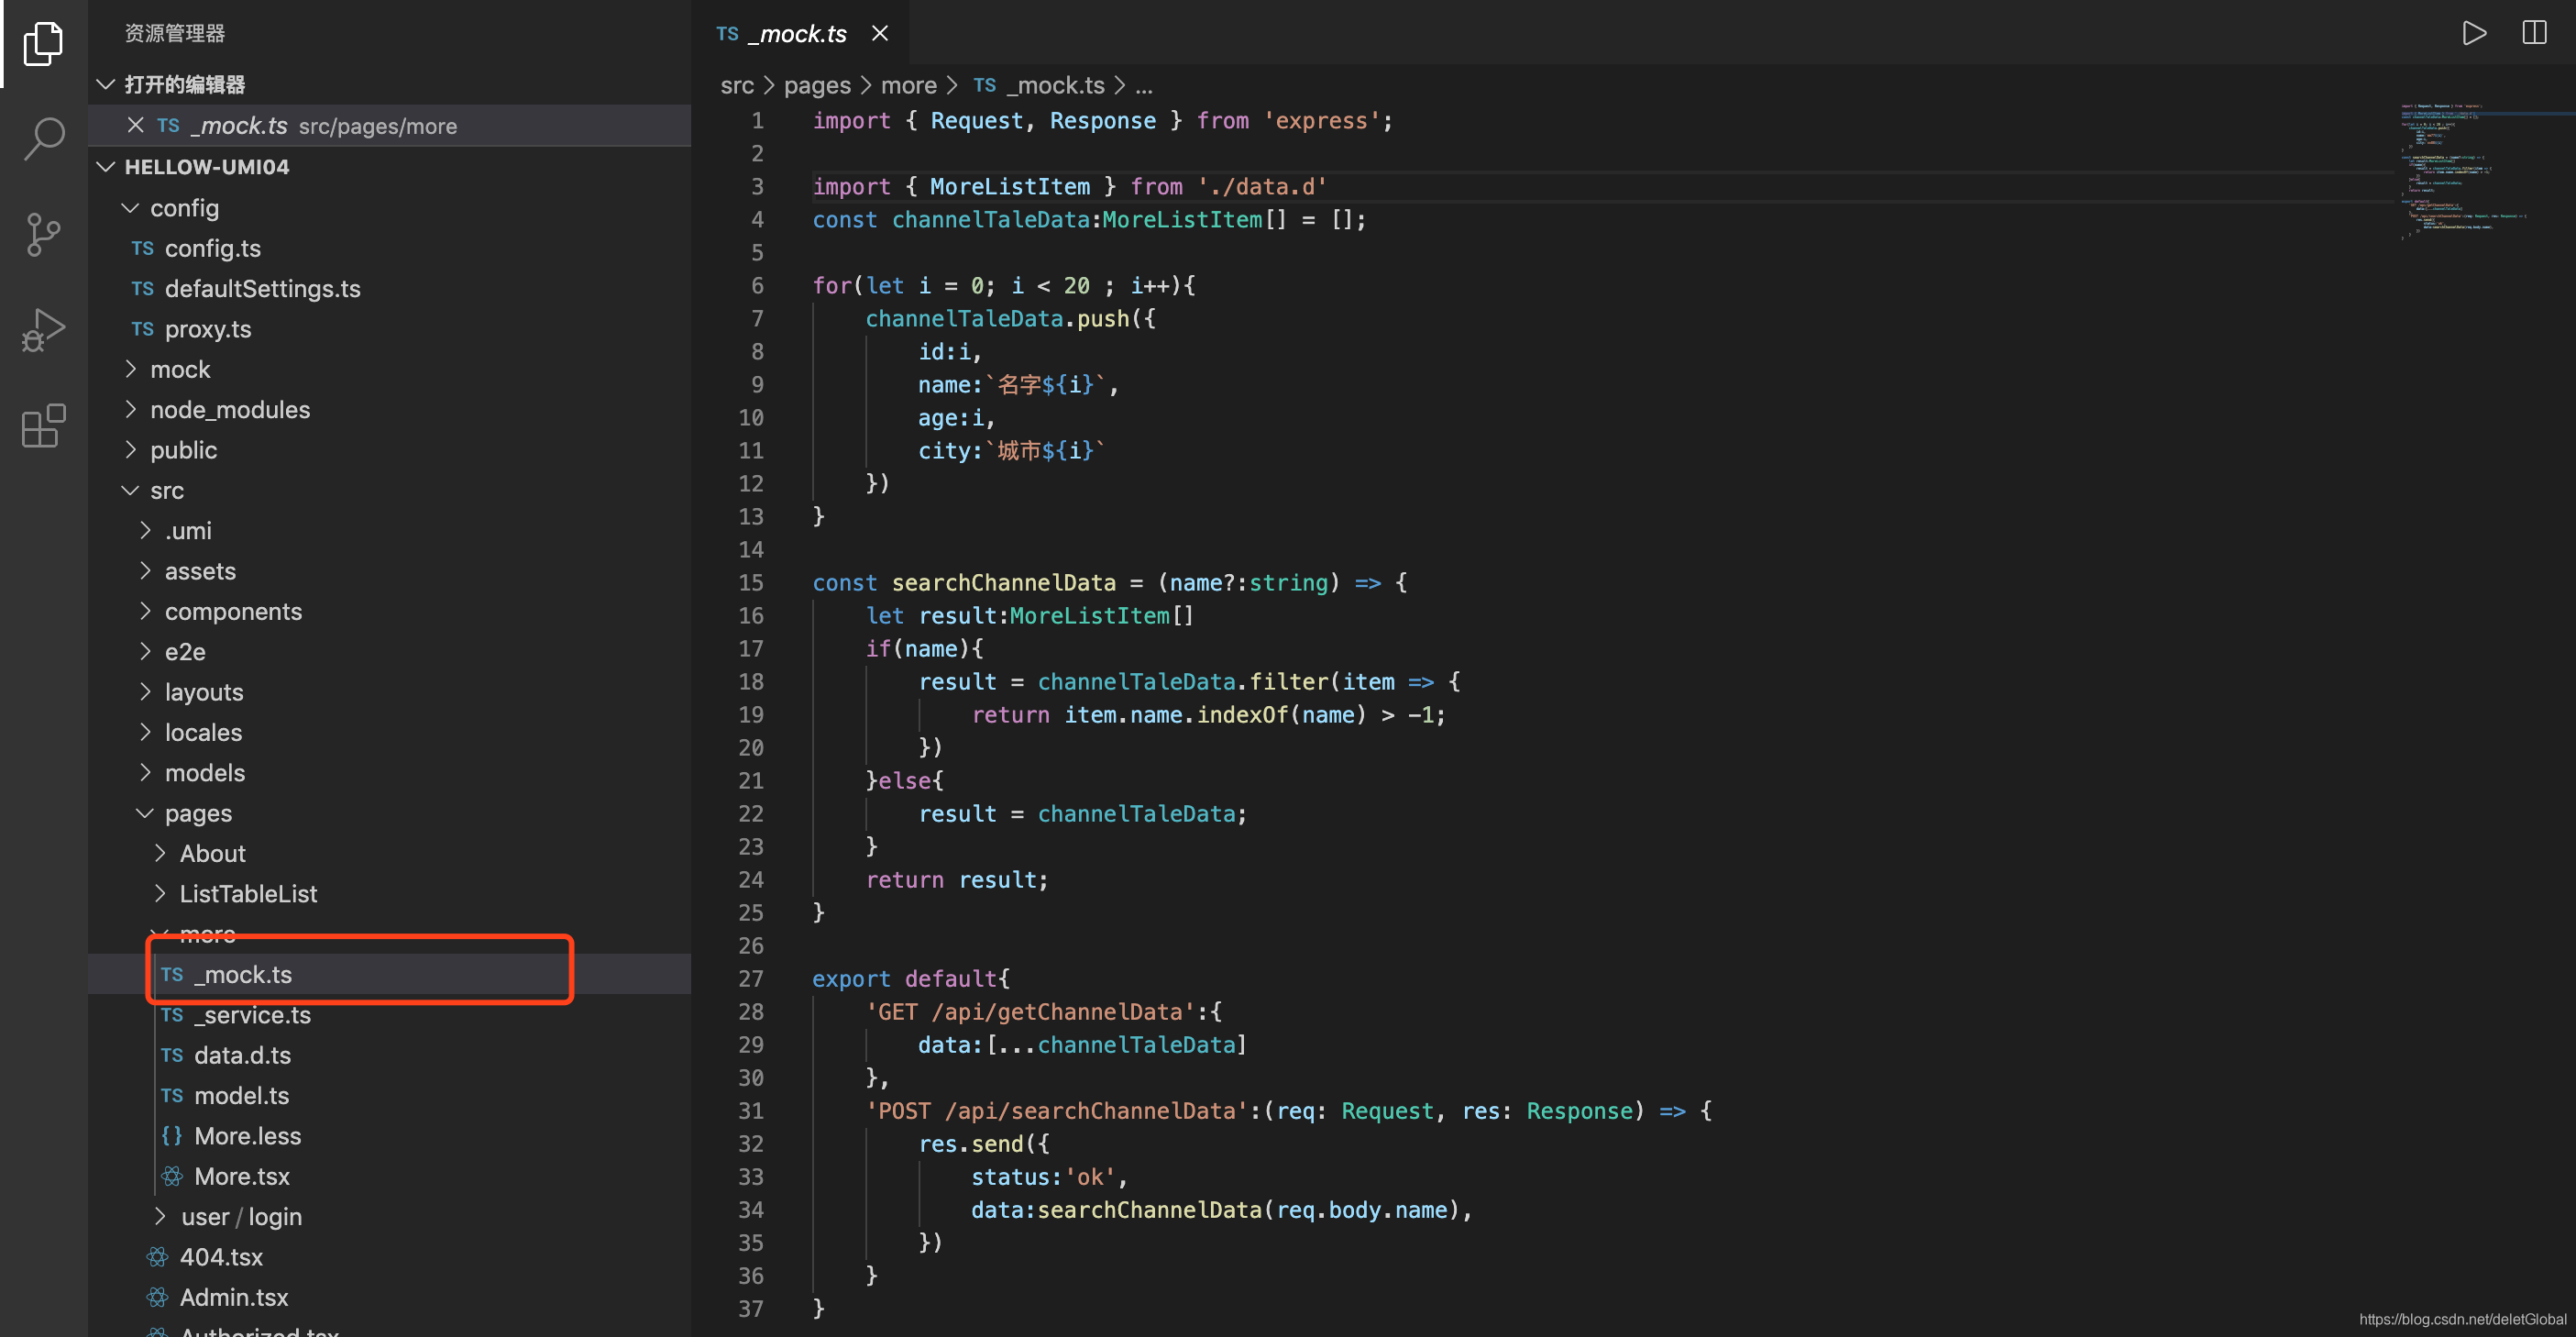2576x1337 pixels.
Task: Expand the public folder
Action: pyautogui.click(x=130, y=449)
